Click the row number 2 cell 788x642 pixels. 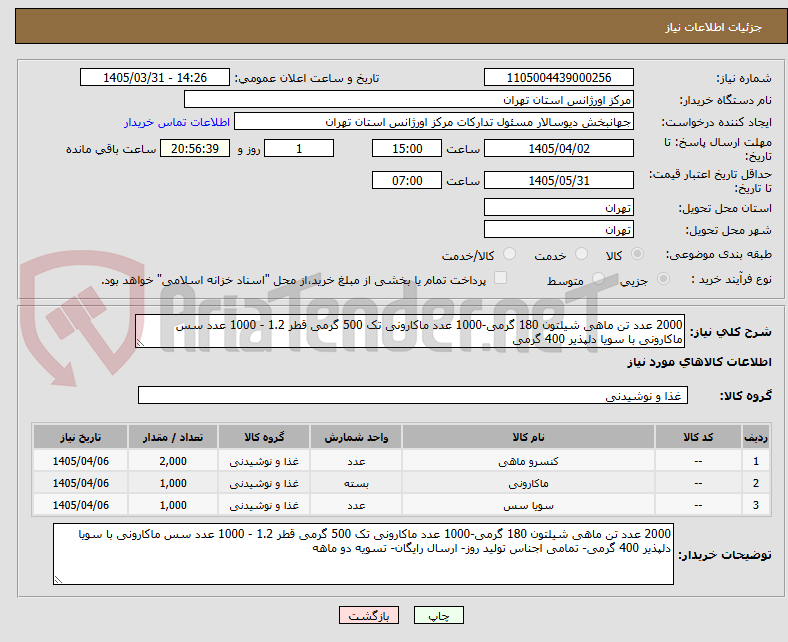pyautogui.click(x=756, y=483)
